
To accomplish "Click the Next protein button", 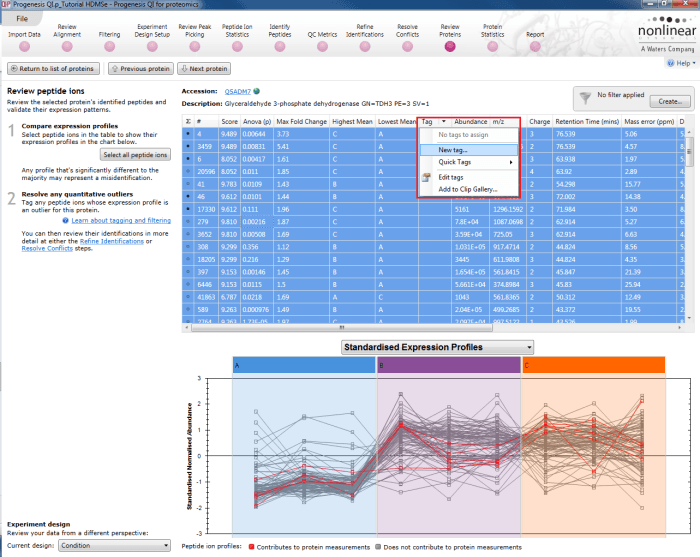I will coord(204,69).
